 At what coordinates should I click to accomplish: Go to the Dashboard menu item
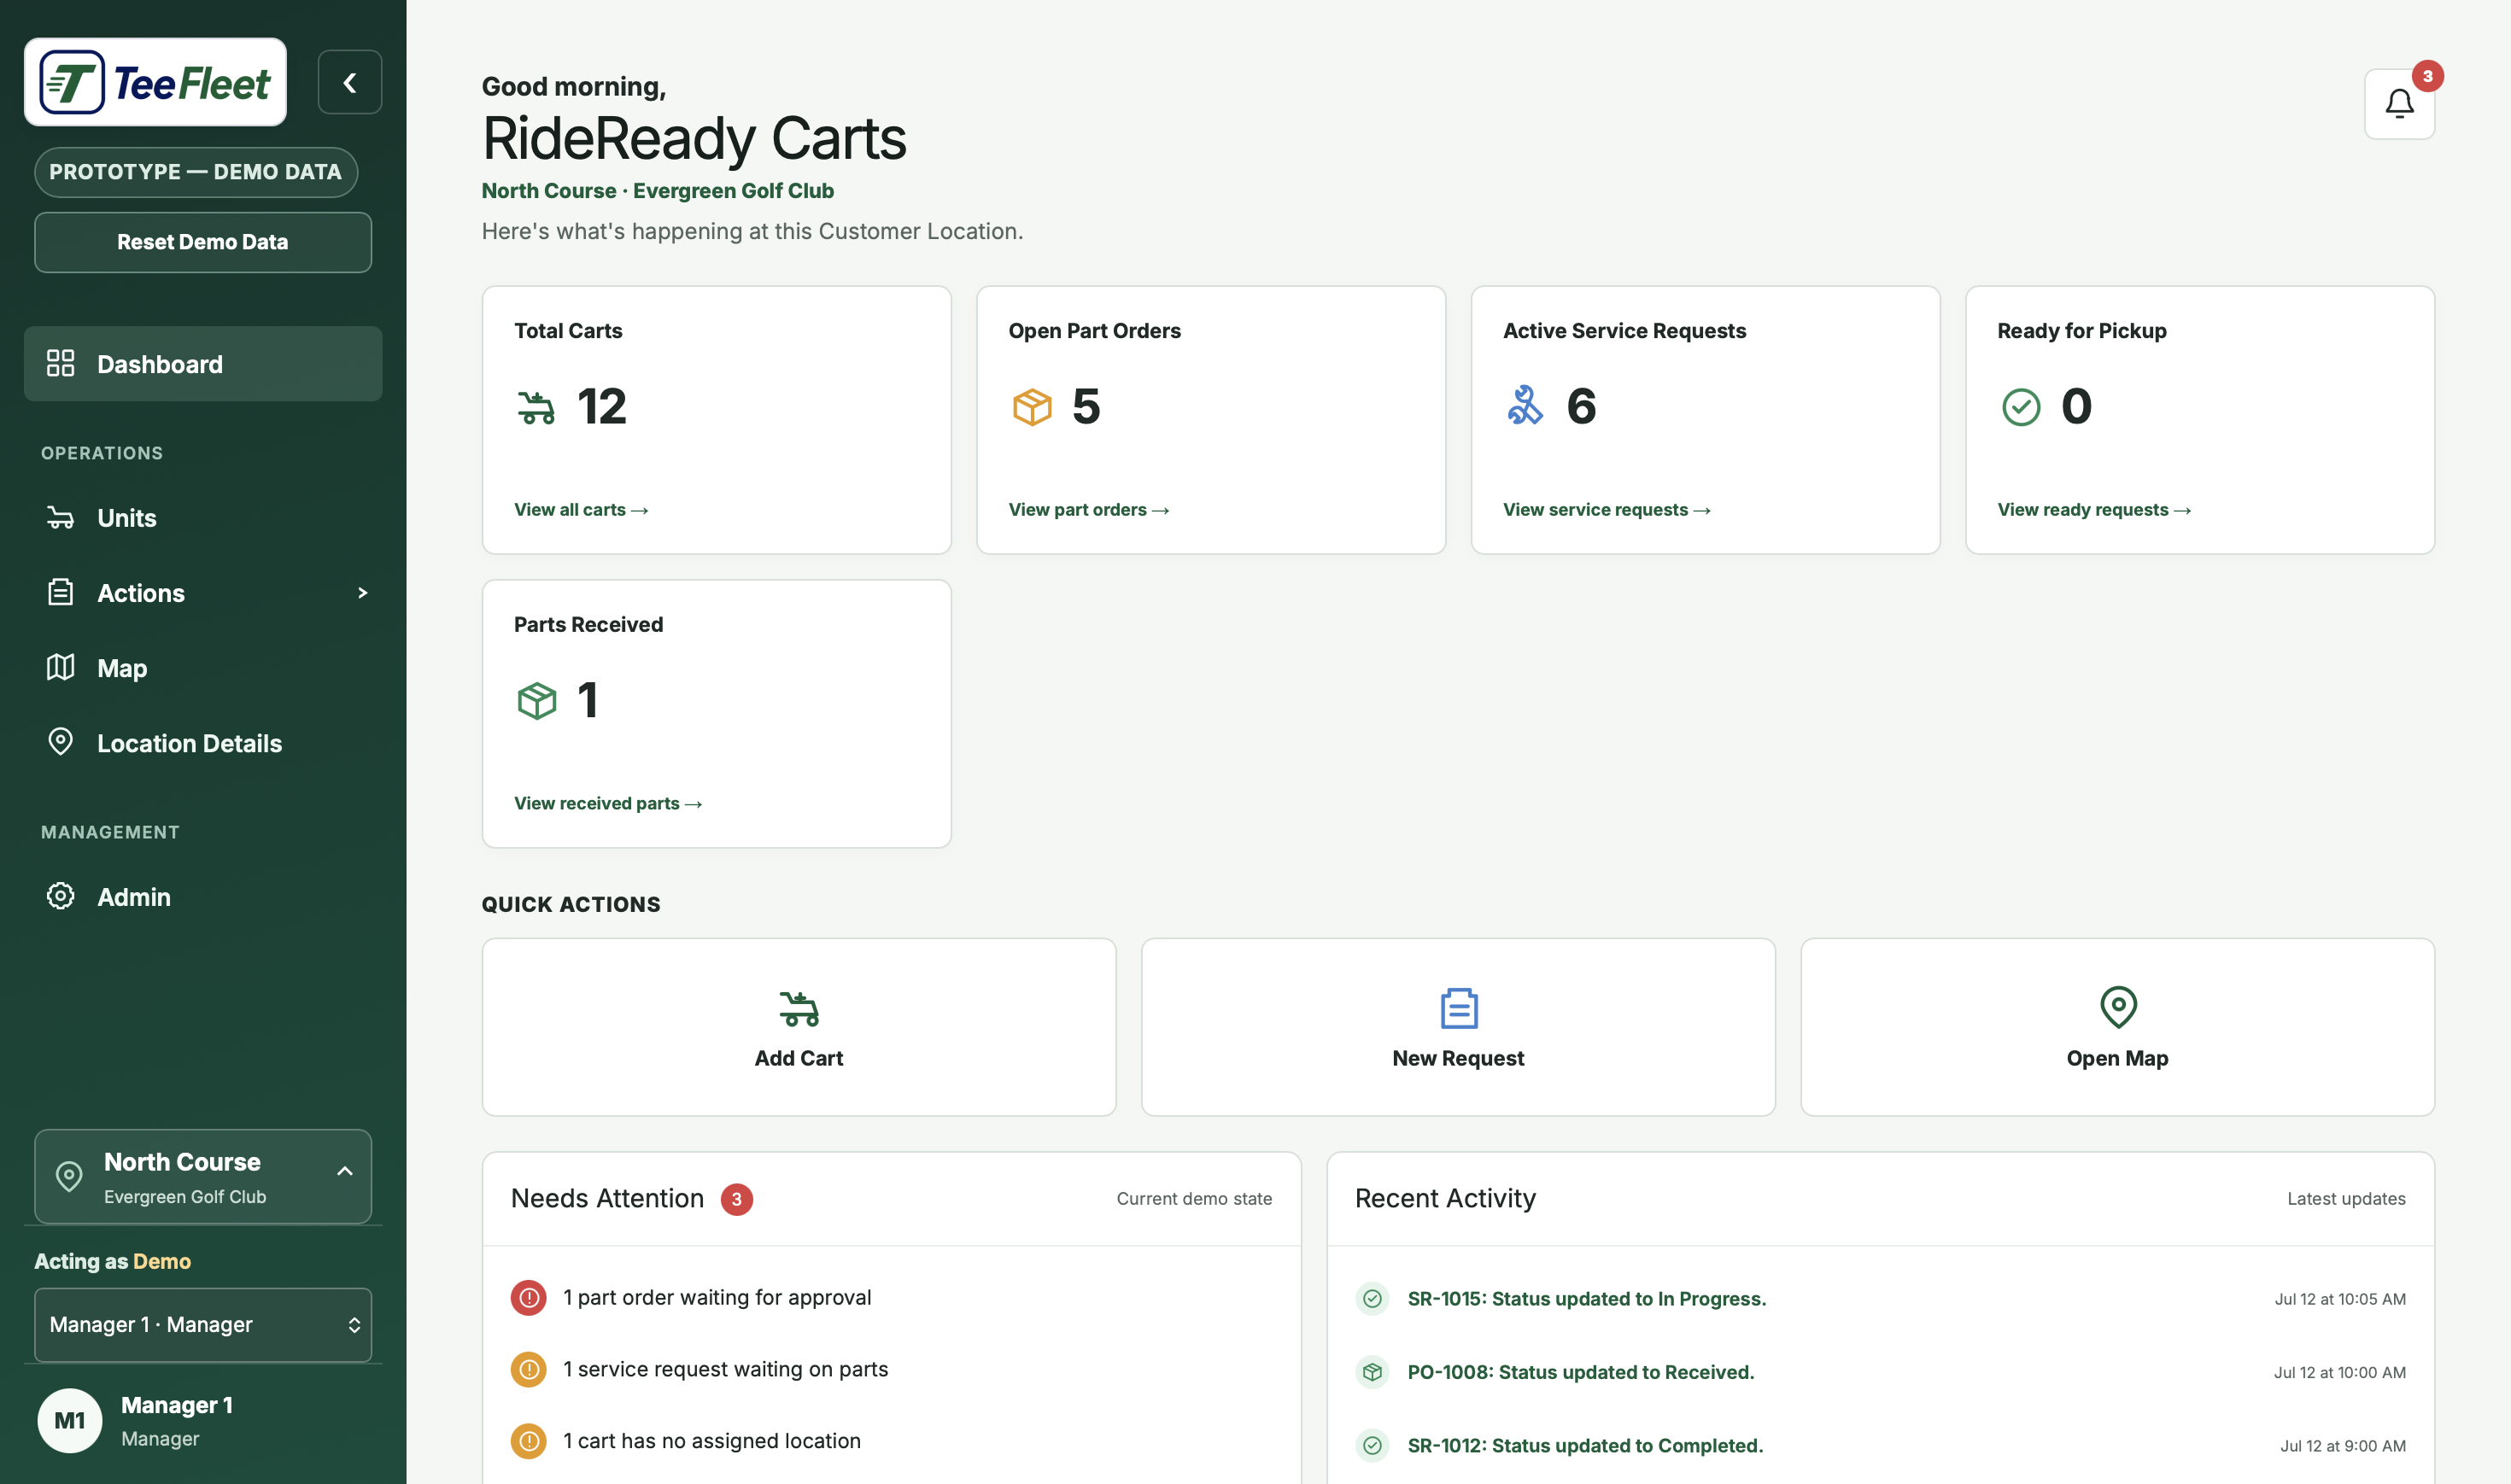point(203,364)
